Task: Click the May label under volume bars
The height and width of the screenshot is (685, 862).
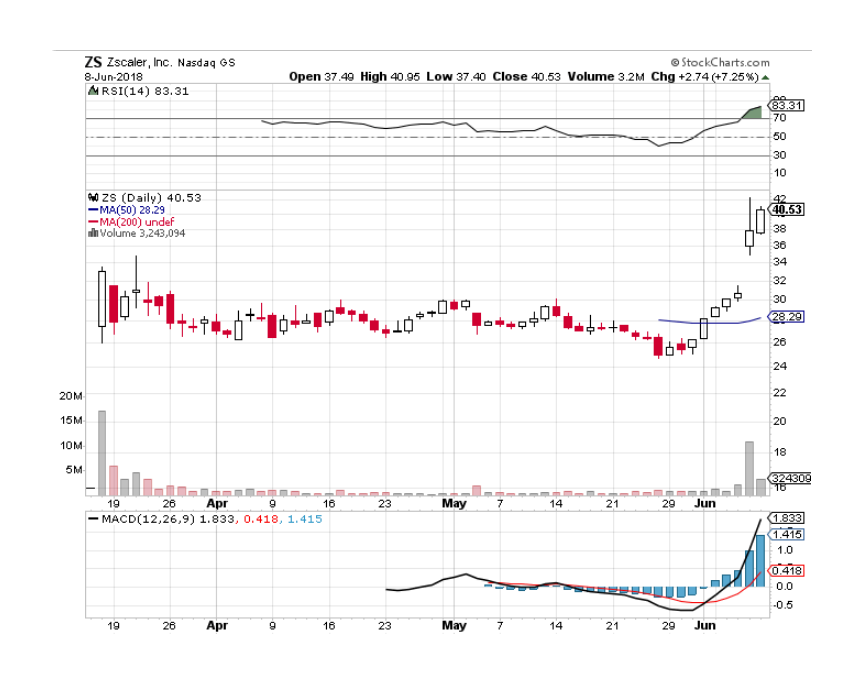Action: [454, 504]
